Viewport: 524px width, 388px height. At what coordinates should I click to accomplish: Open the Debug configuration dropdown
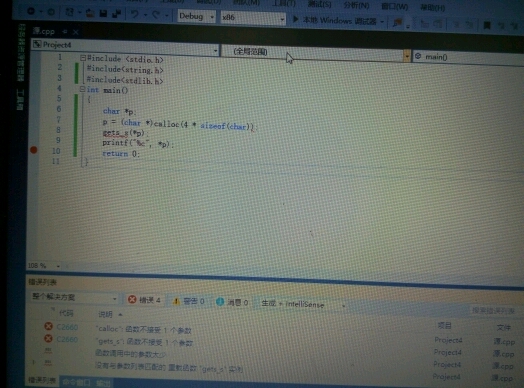pyautogui.click(x=196, y=16)
